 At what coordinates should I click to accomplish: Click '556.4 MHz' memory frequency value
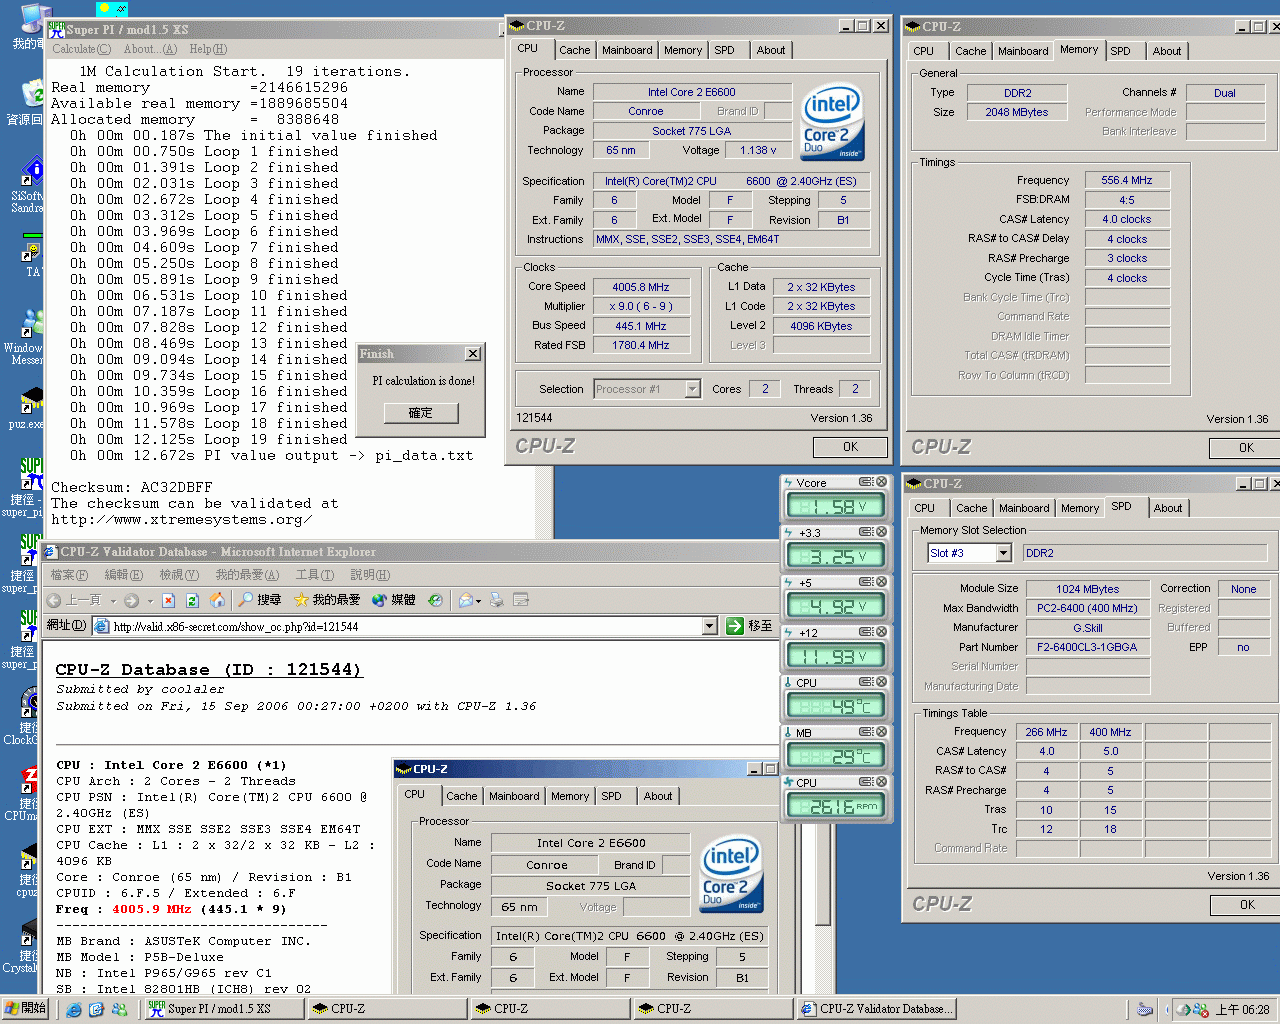point(1127,180)
